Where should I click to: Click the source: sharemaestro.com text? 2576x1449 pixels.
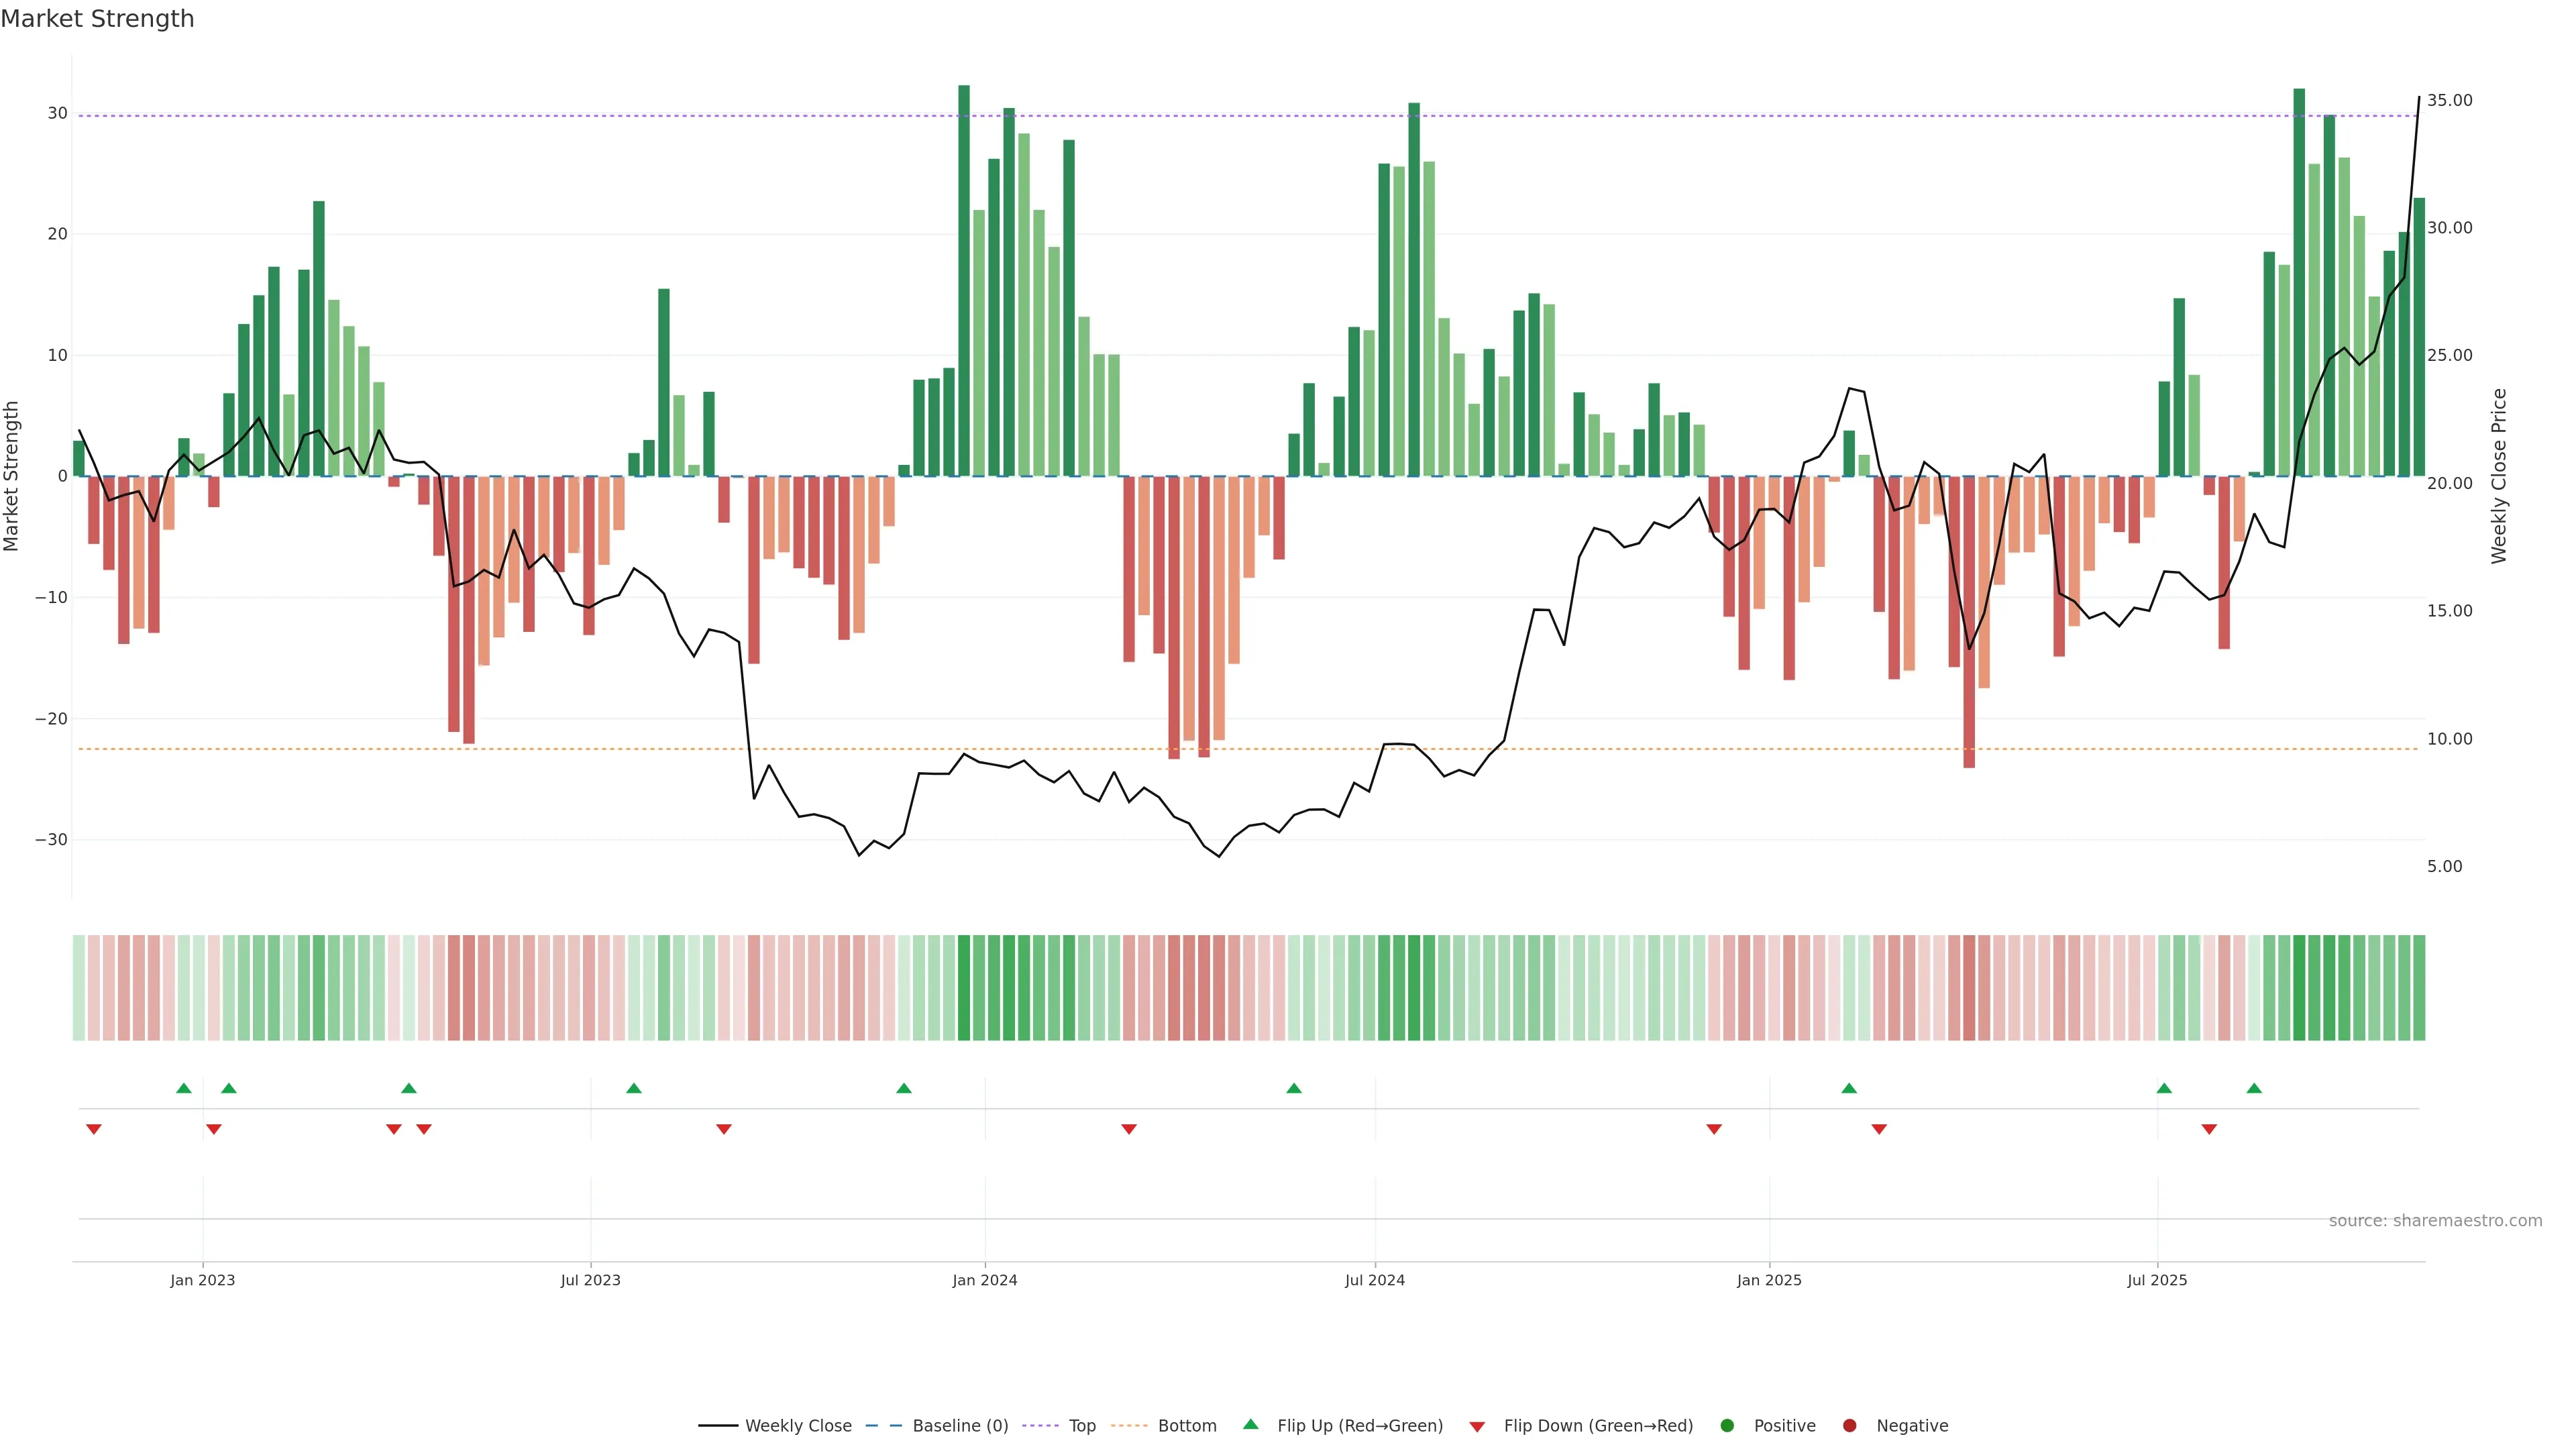tap(2435, 1221)
